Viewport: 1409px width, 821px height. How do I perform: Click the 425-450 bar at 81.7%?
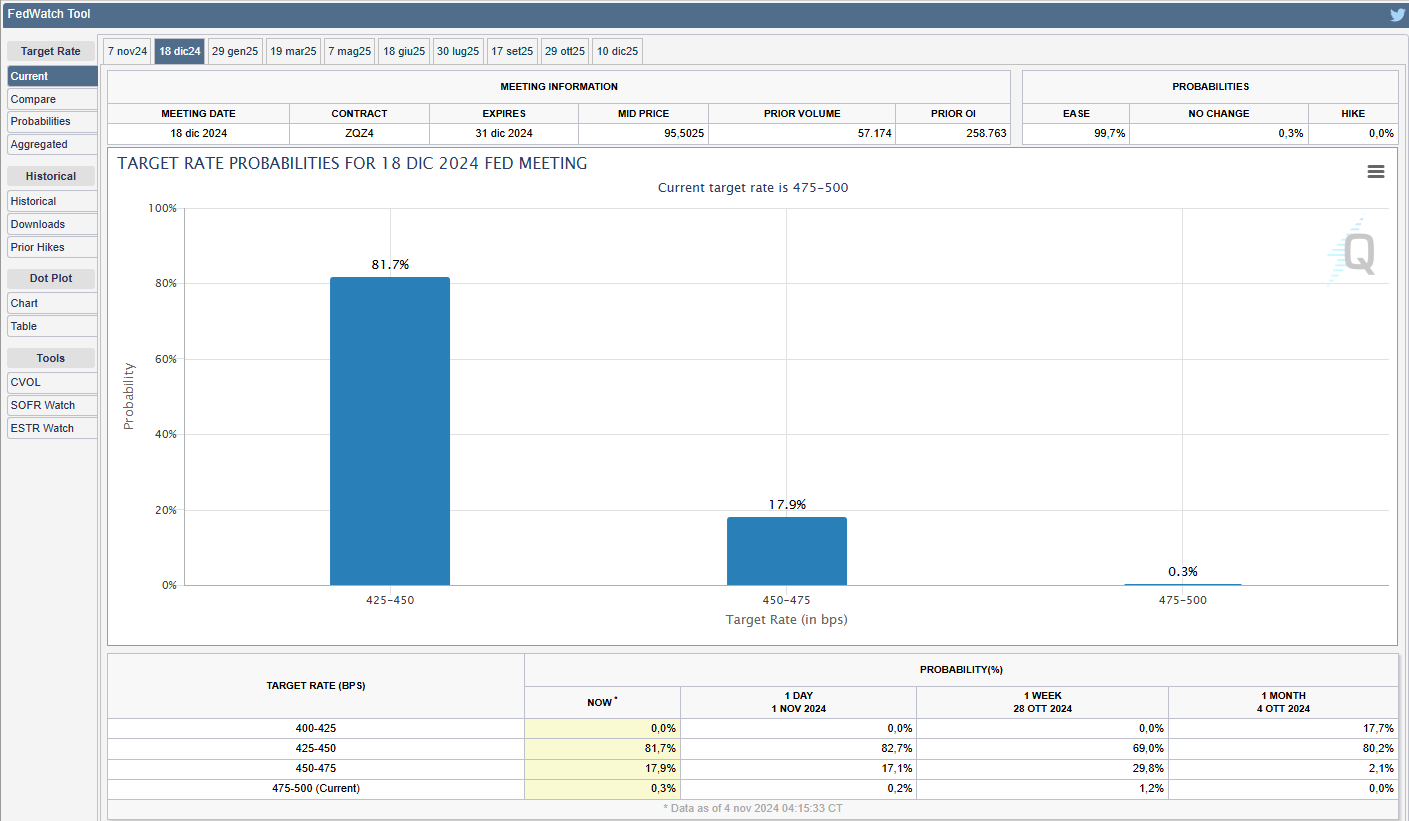click(x=390, y=431)
